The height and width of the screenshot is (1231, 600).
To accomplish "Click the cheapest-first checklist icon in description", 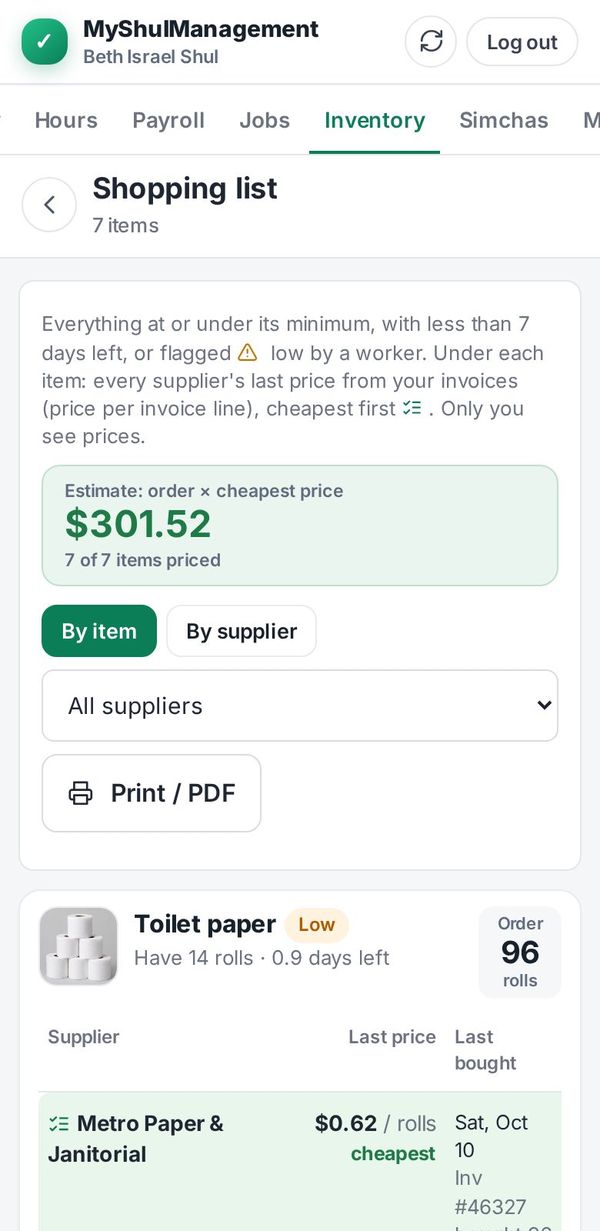I will pos(412,408).
